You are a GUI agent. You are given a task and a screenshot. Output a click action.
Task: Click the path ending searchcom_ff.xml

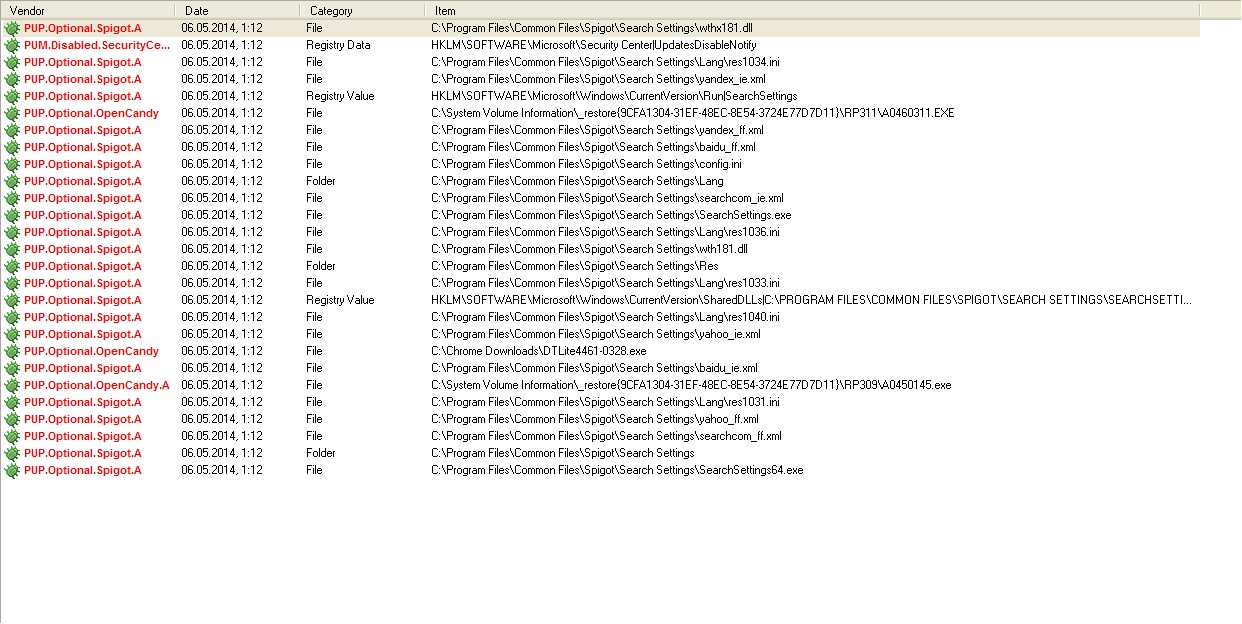pyautogui.click(x=606, y=436)
